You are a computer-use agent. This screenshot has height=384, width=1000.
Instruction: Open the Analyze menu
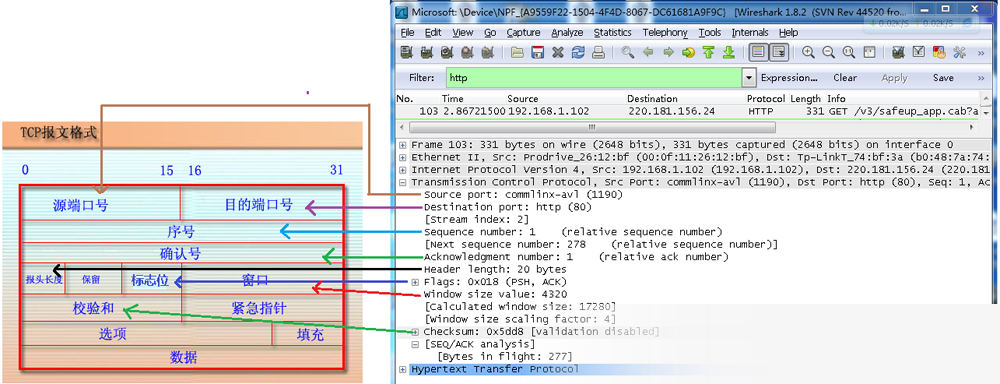(568, 33)
